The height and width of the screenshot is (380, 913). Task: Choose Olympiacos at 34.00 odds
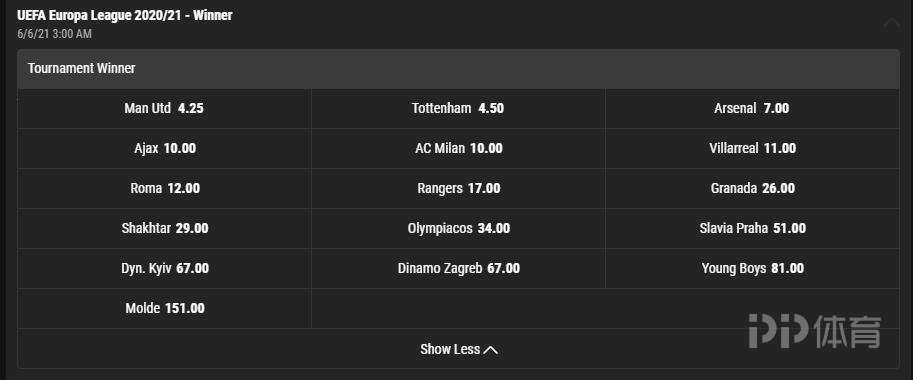click(458, 229)
